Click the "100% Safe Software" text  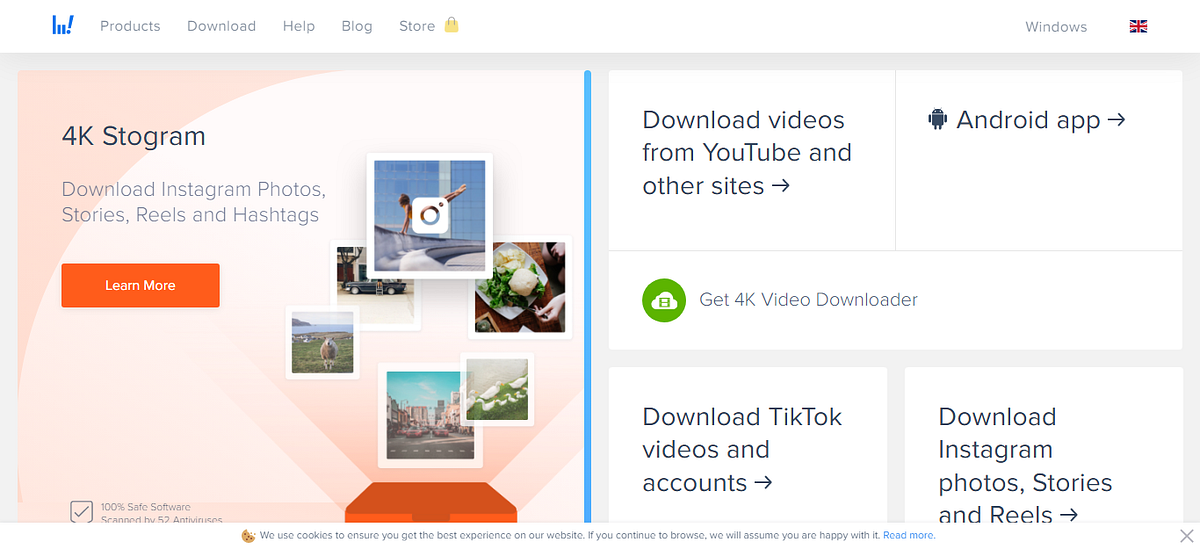click(x=145, y=507)
